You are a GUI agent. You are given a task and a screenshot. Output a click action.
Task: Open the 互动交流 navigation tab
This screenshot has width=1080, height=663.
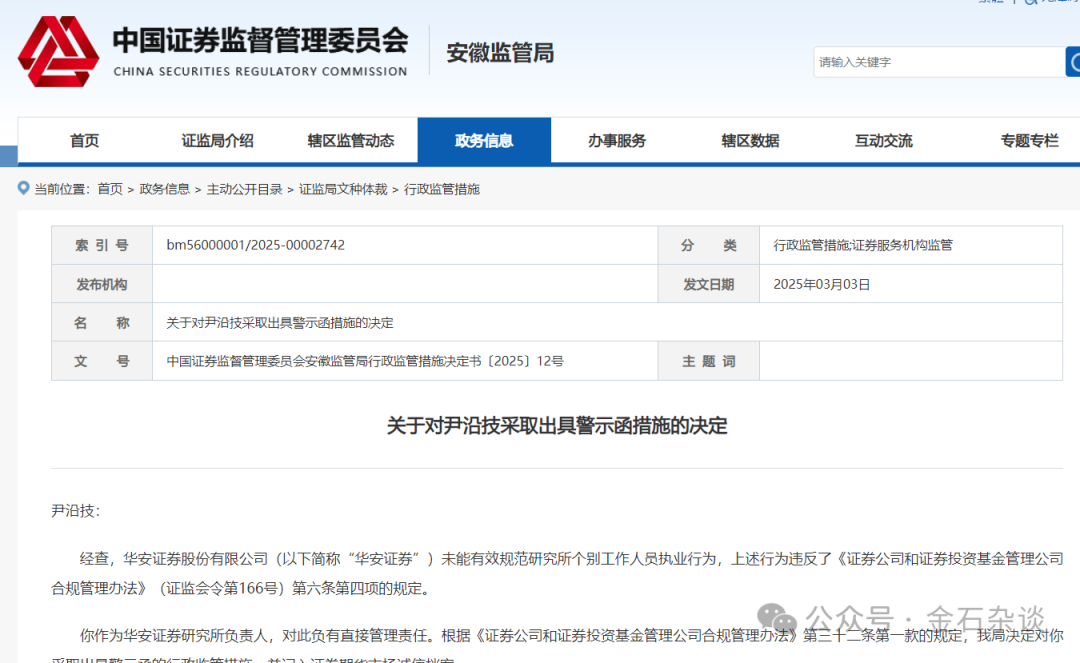(x=883, y=141)
